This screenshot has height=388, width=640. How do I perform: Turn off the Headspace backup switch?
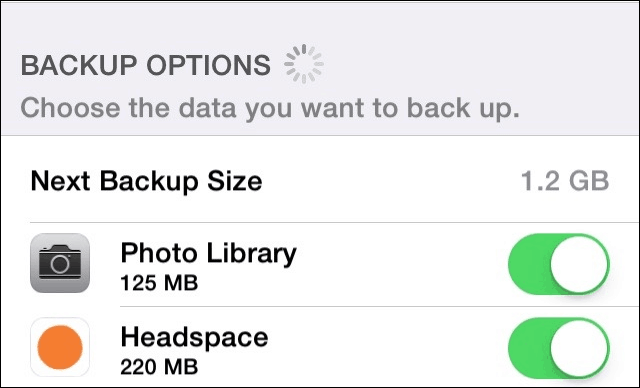559,348
